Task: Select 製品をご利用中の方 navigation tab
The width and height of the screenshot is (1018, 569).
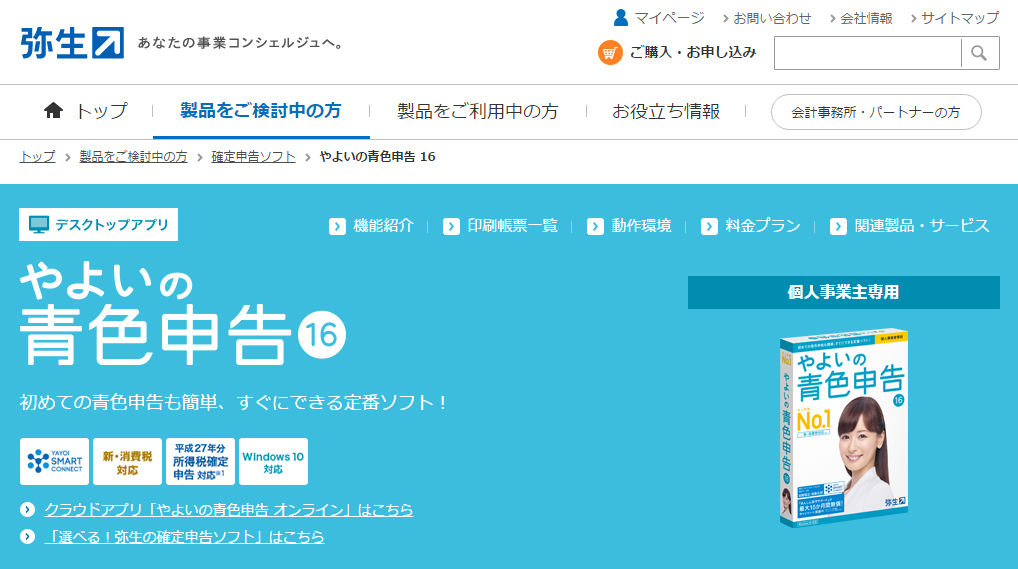Action: tap(478, 111)
